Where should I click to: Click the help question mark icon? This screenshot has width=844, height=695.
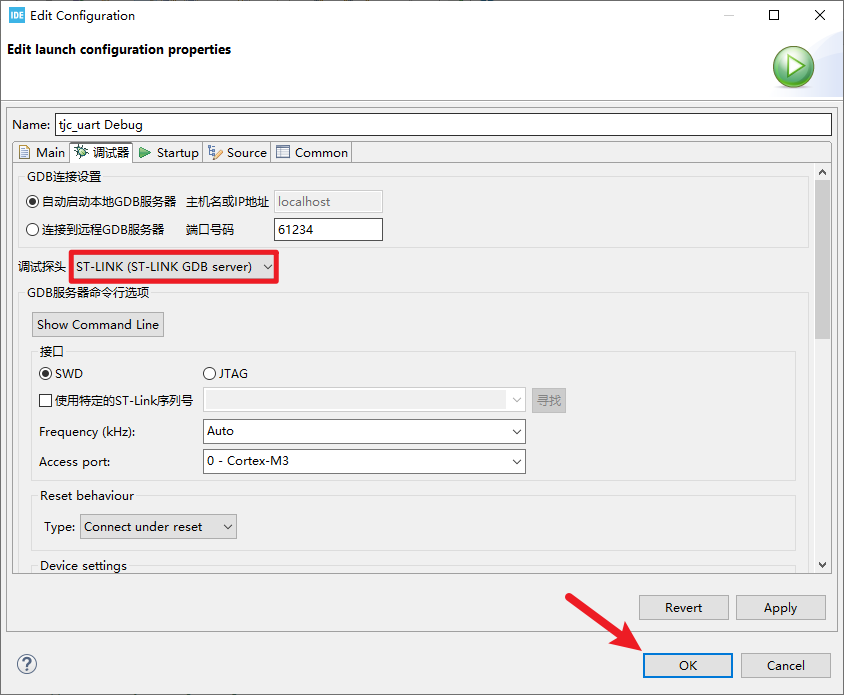pyautogui.click(x=27, y=665)
